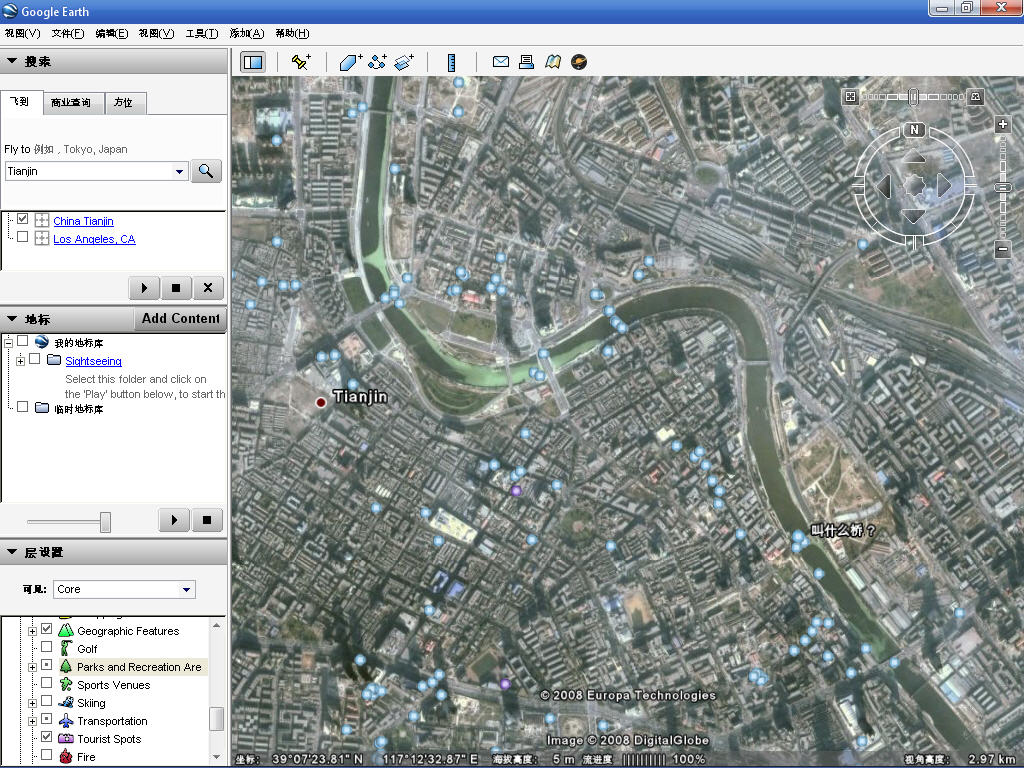This screenshot has height=768, width=1024.
Task: Open the ruler measurement tool
Action: [x=452, y=62]
